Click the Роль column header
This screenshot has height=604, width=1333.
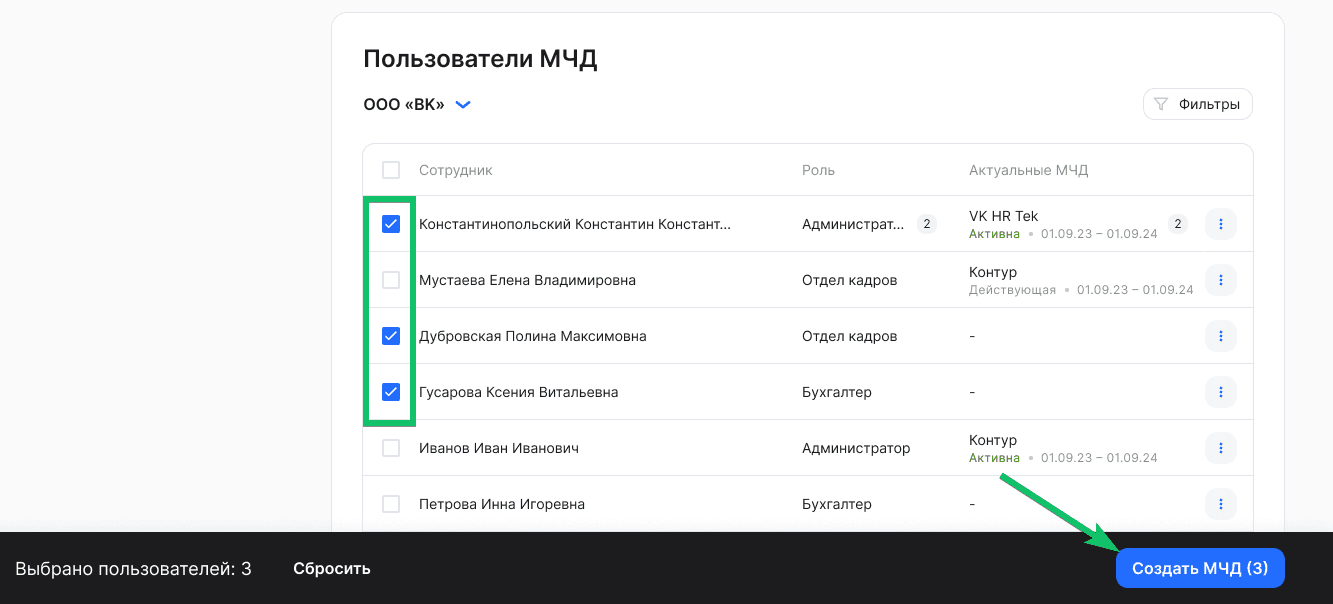[818, 170]
